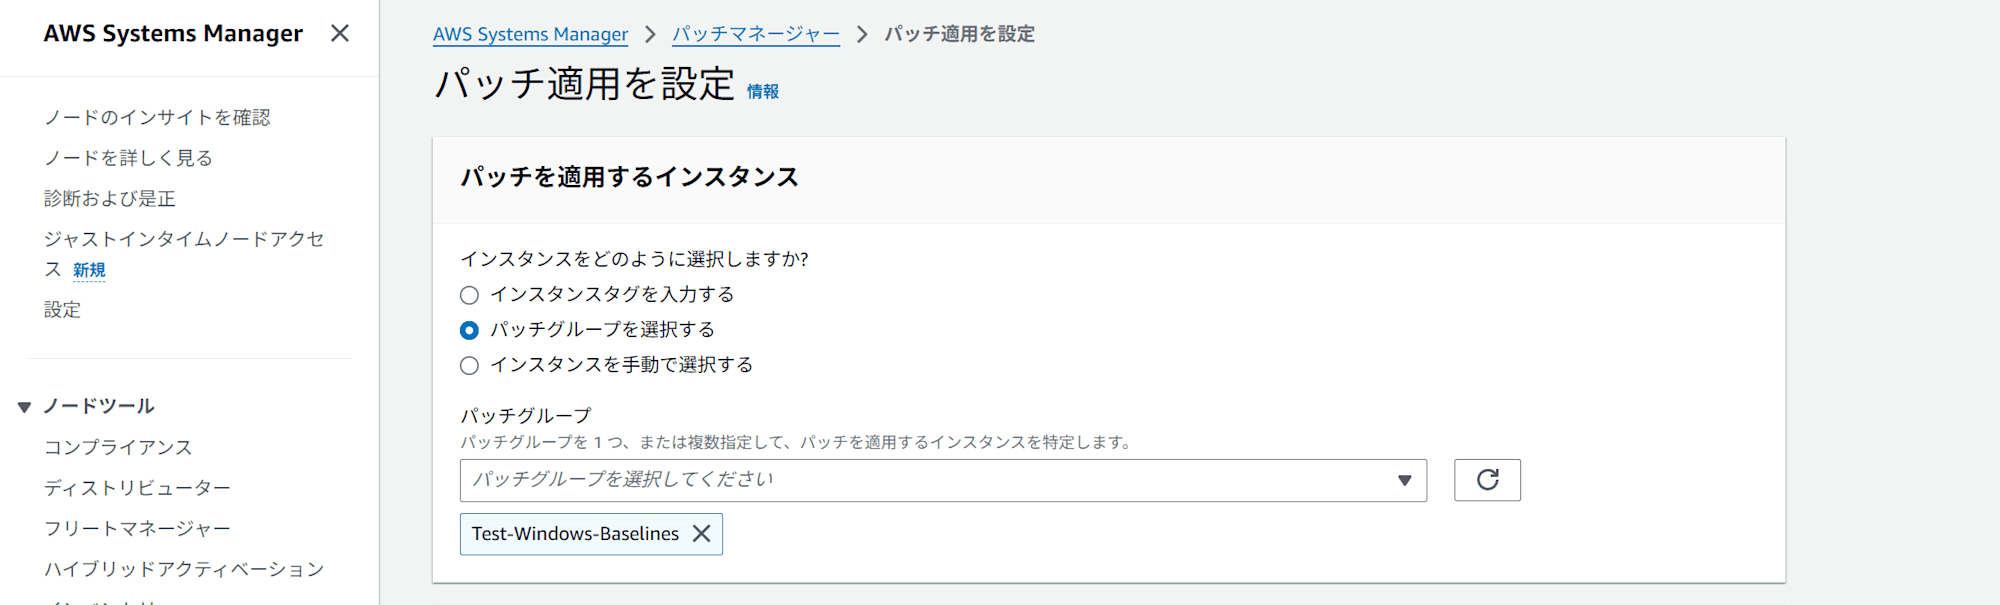The image size is (2000, 605).
Task: Click the 新規 badge link
Action: pyautogui.click(x=89, y=270)
